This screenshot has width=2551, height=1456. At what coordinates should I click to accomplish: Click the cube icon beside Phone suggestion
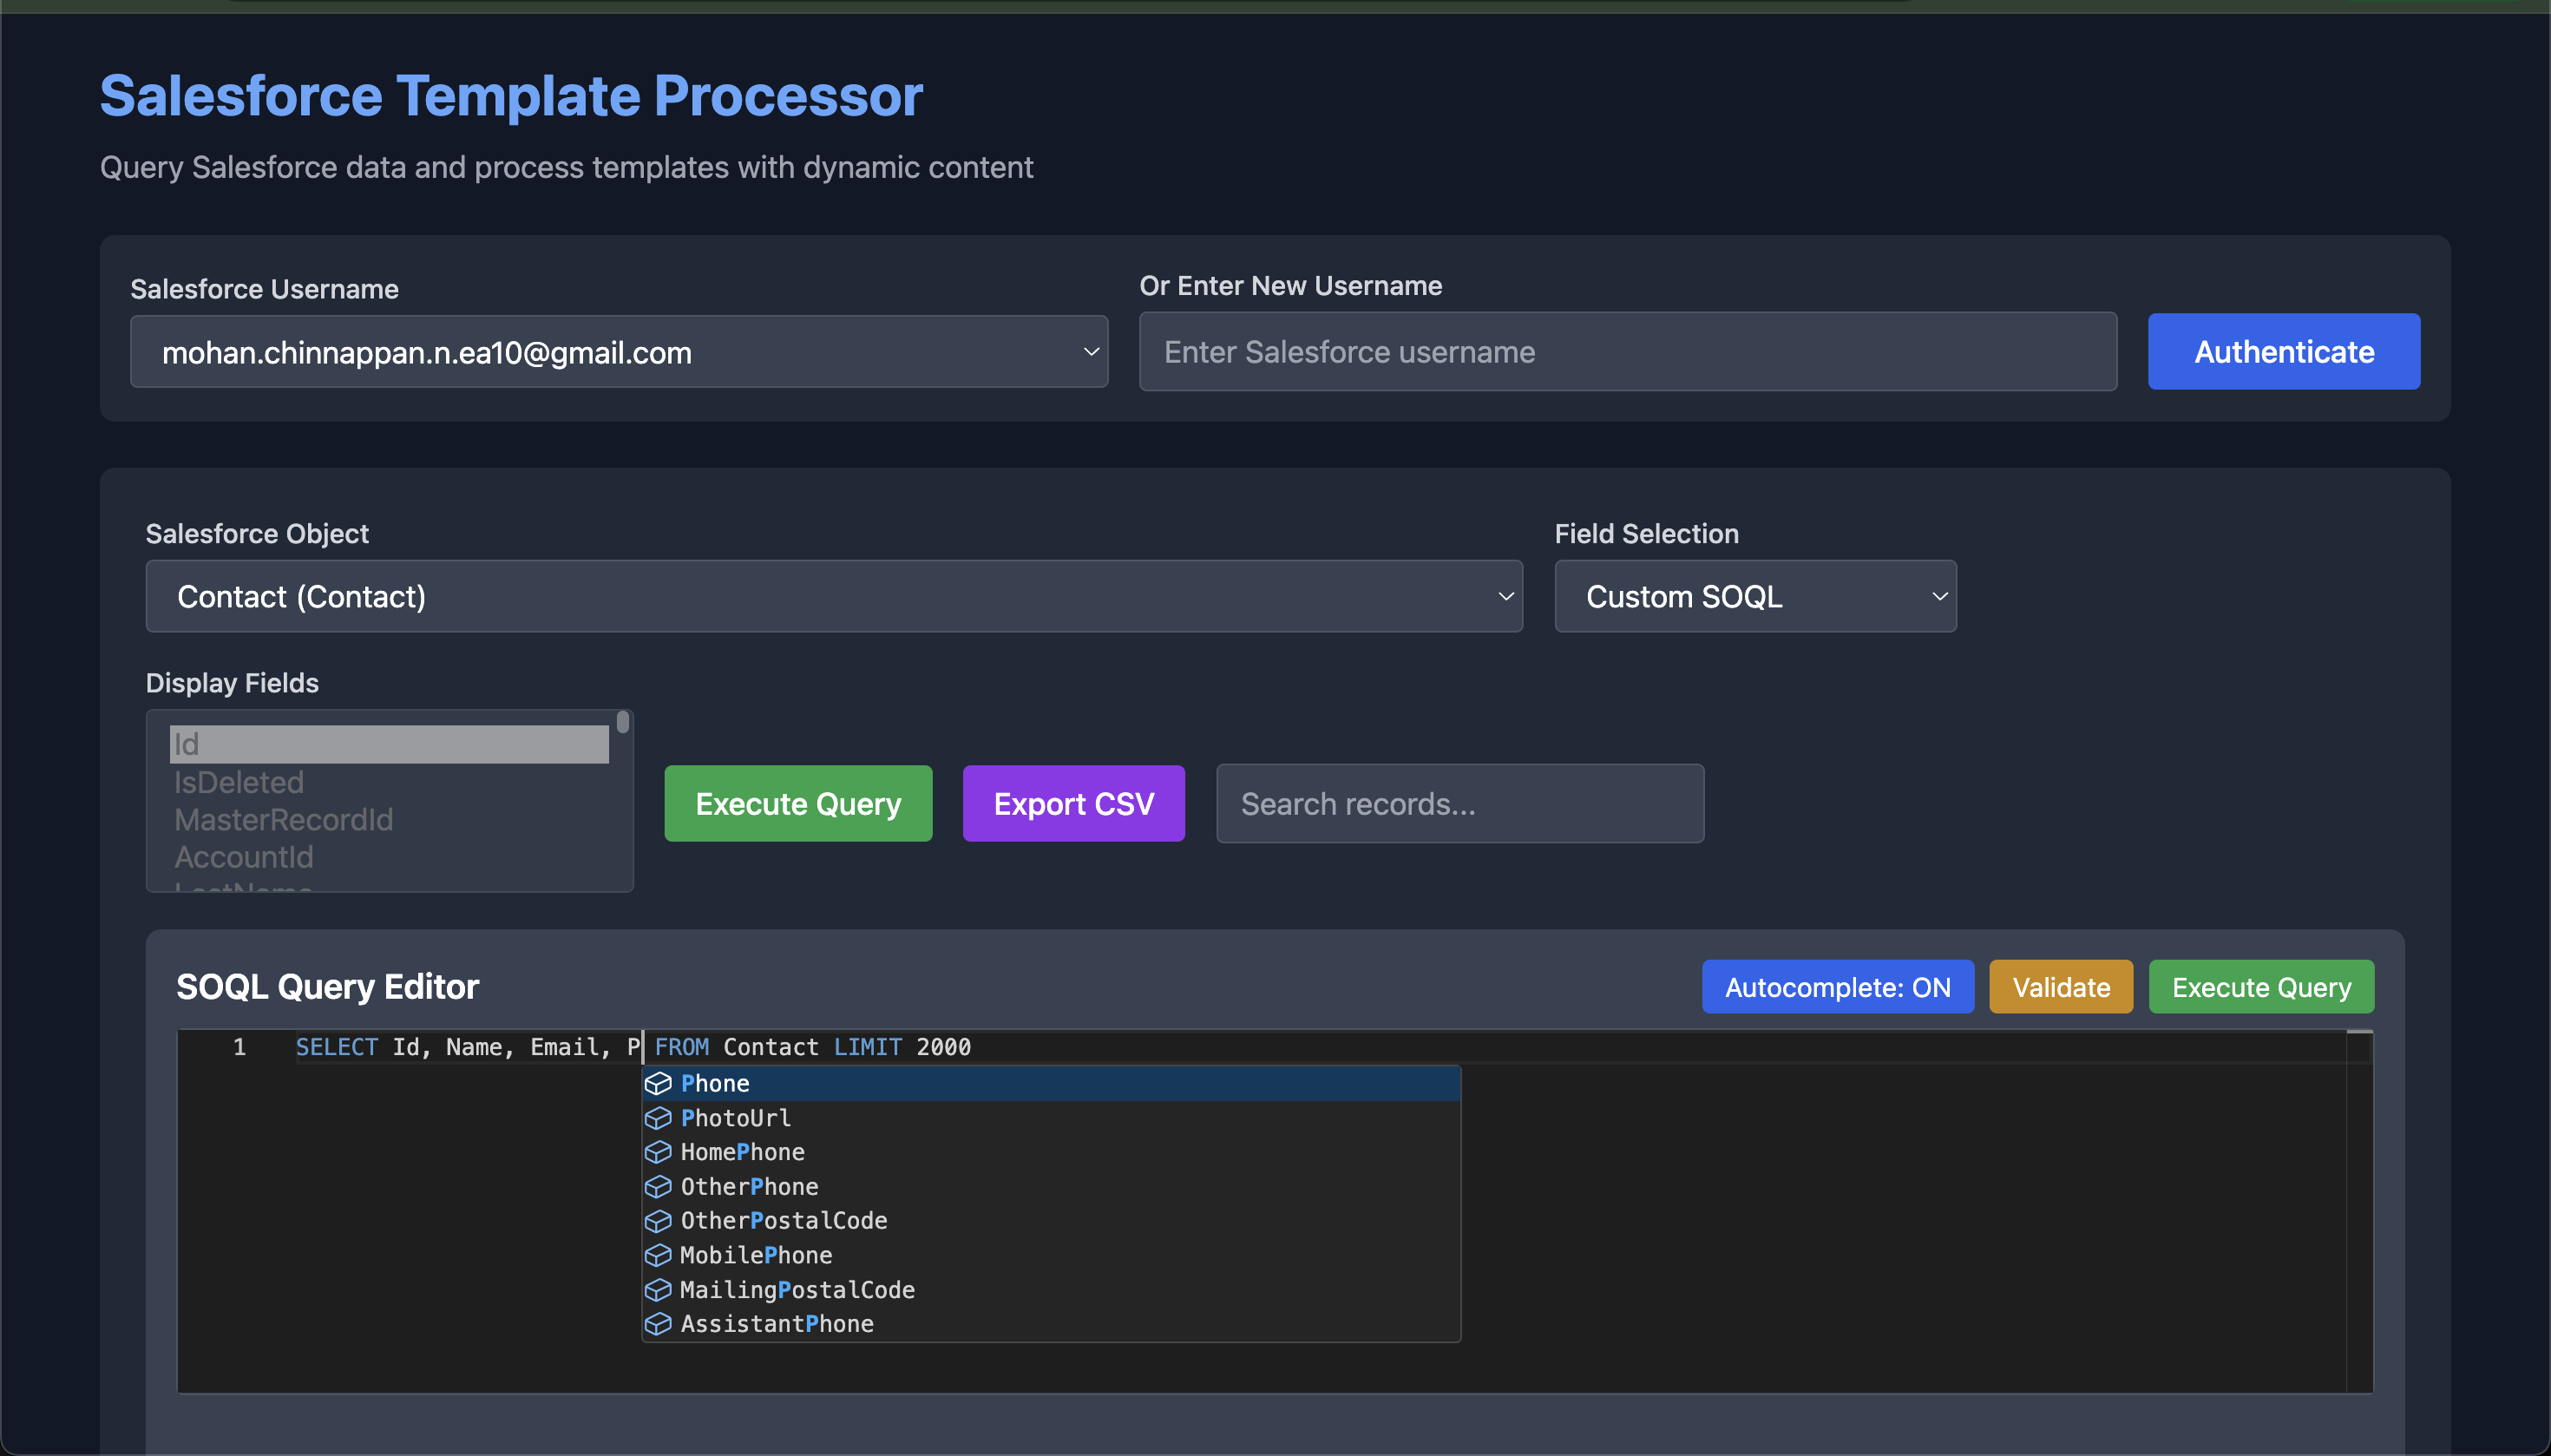point(658,1083)
